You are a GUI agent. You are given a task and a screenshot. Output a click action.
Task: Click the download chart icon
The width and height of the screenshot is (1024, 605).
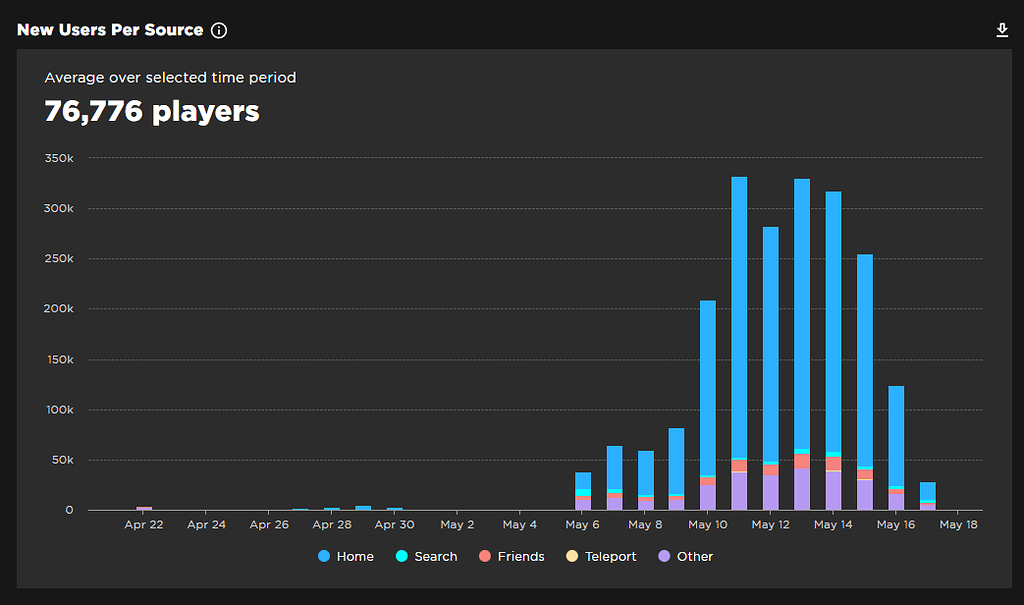click(1002, 30)
